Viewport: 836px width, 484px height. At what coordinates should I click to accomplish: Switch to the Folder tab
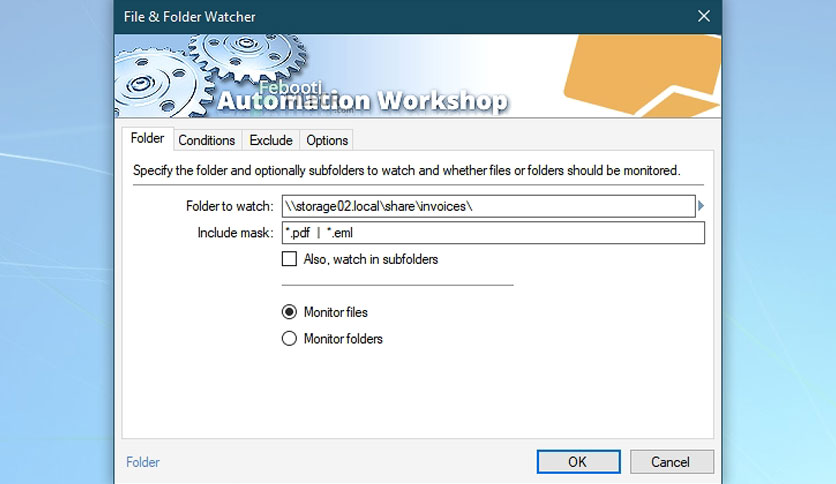tap(148, 139)
